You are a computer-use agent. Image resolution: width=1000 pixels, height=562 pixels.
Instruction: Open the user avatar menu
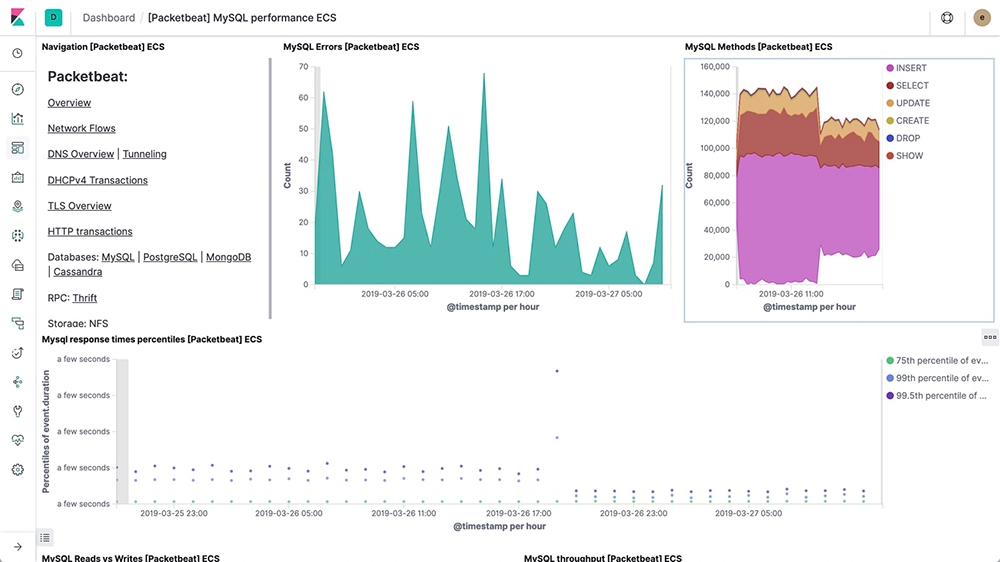coord(981,18)
